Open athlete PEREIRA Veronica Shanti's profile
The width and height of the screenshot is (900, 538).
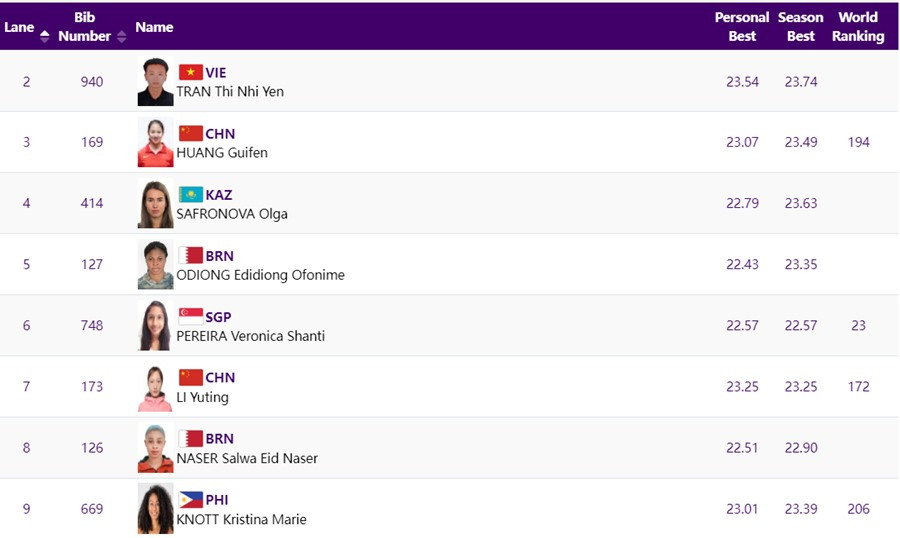250,336
